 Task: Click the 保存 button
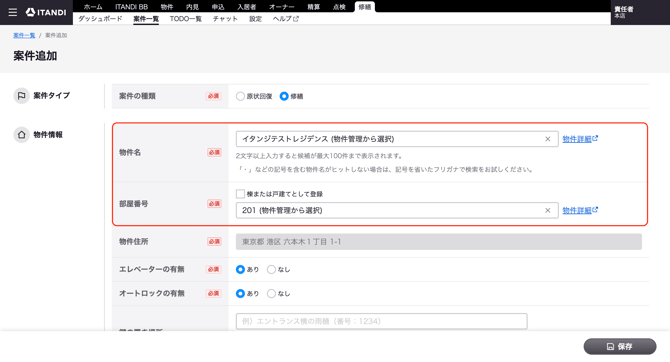point(620,346)
